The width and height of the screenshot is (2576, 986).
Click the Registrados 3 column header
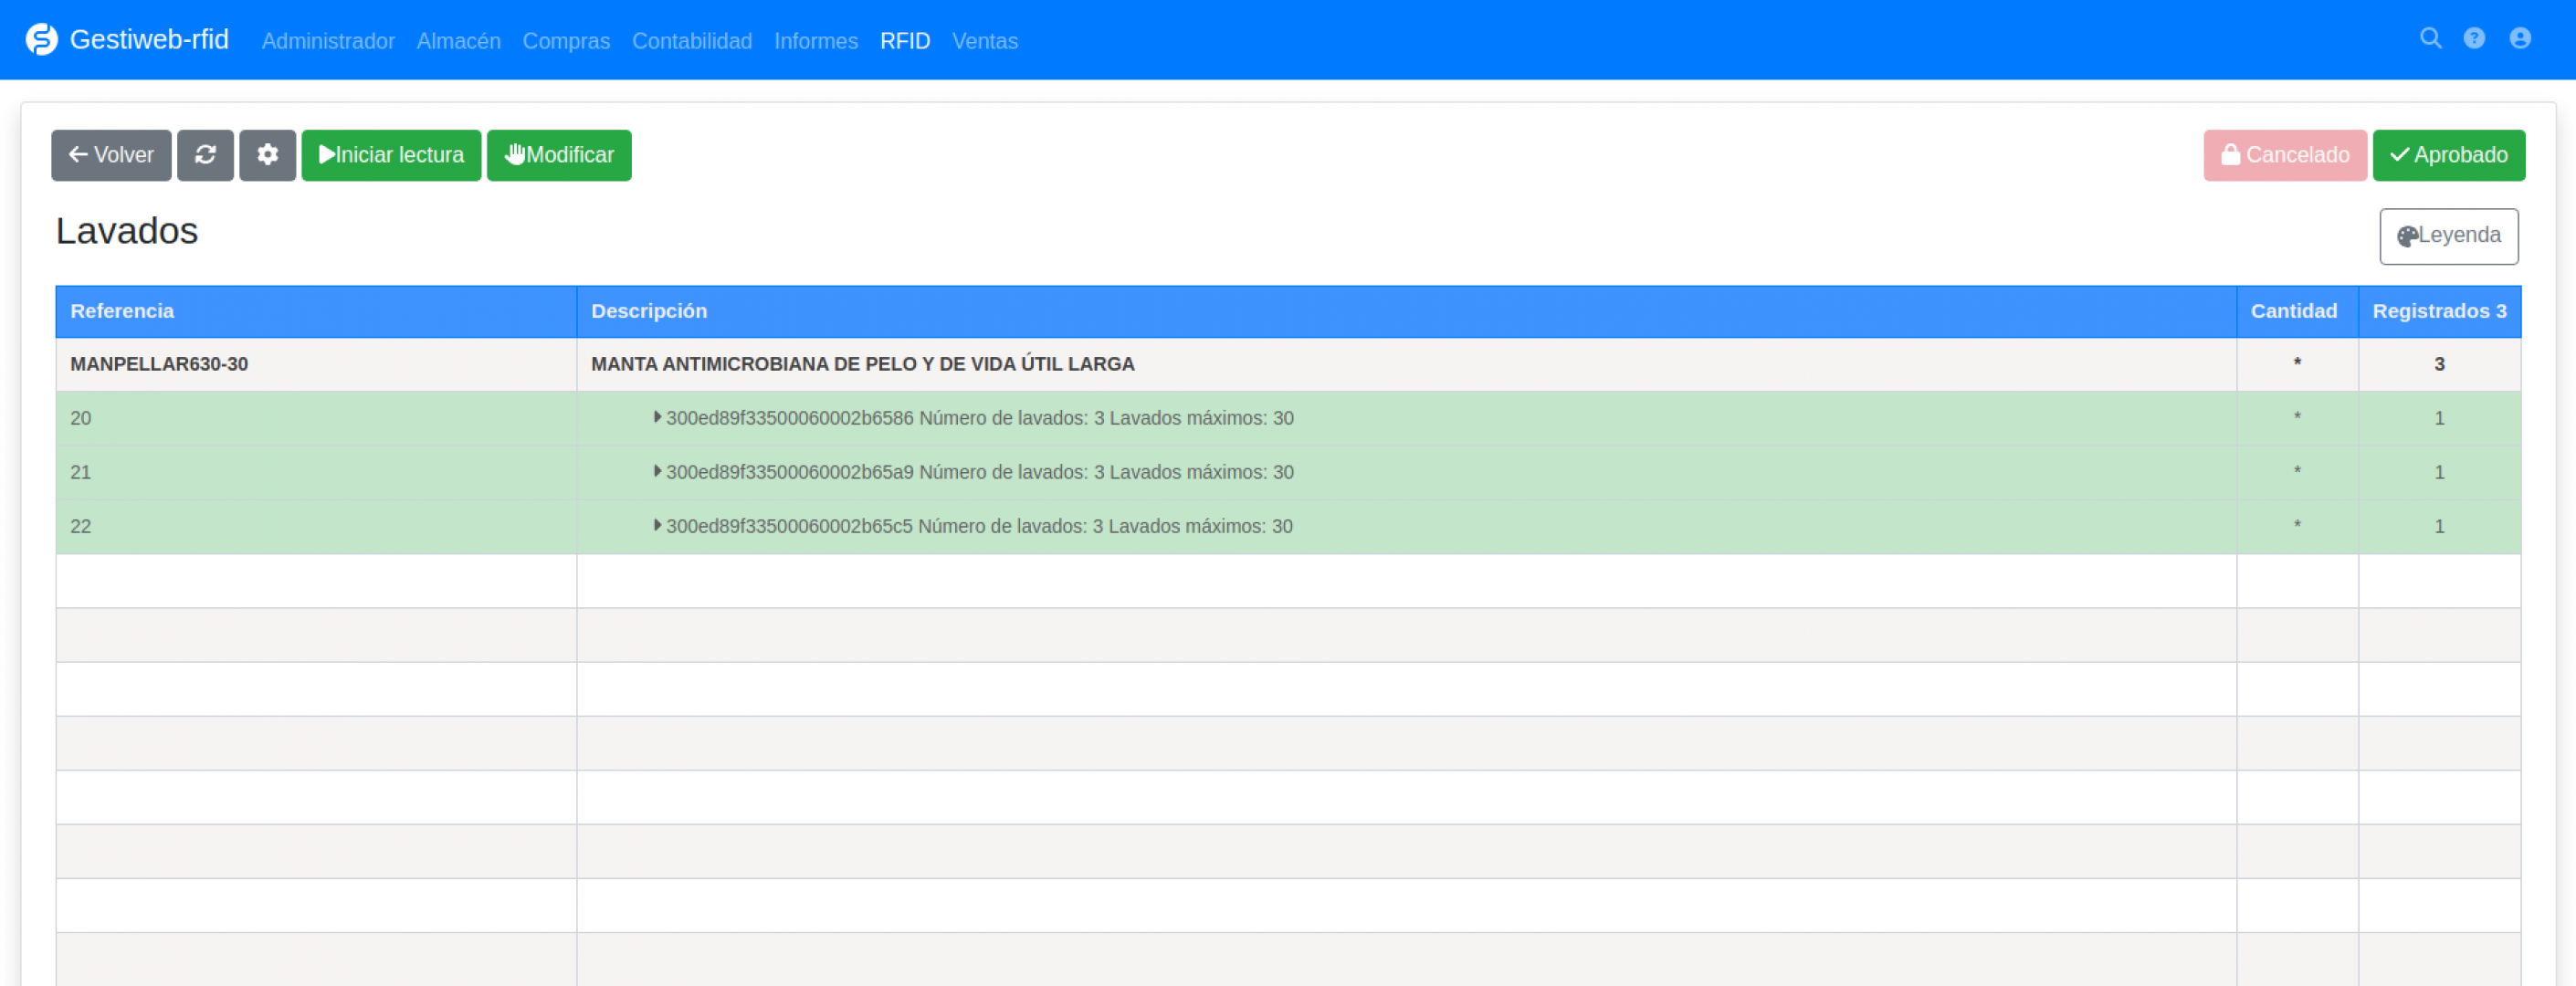(2439, 311)
